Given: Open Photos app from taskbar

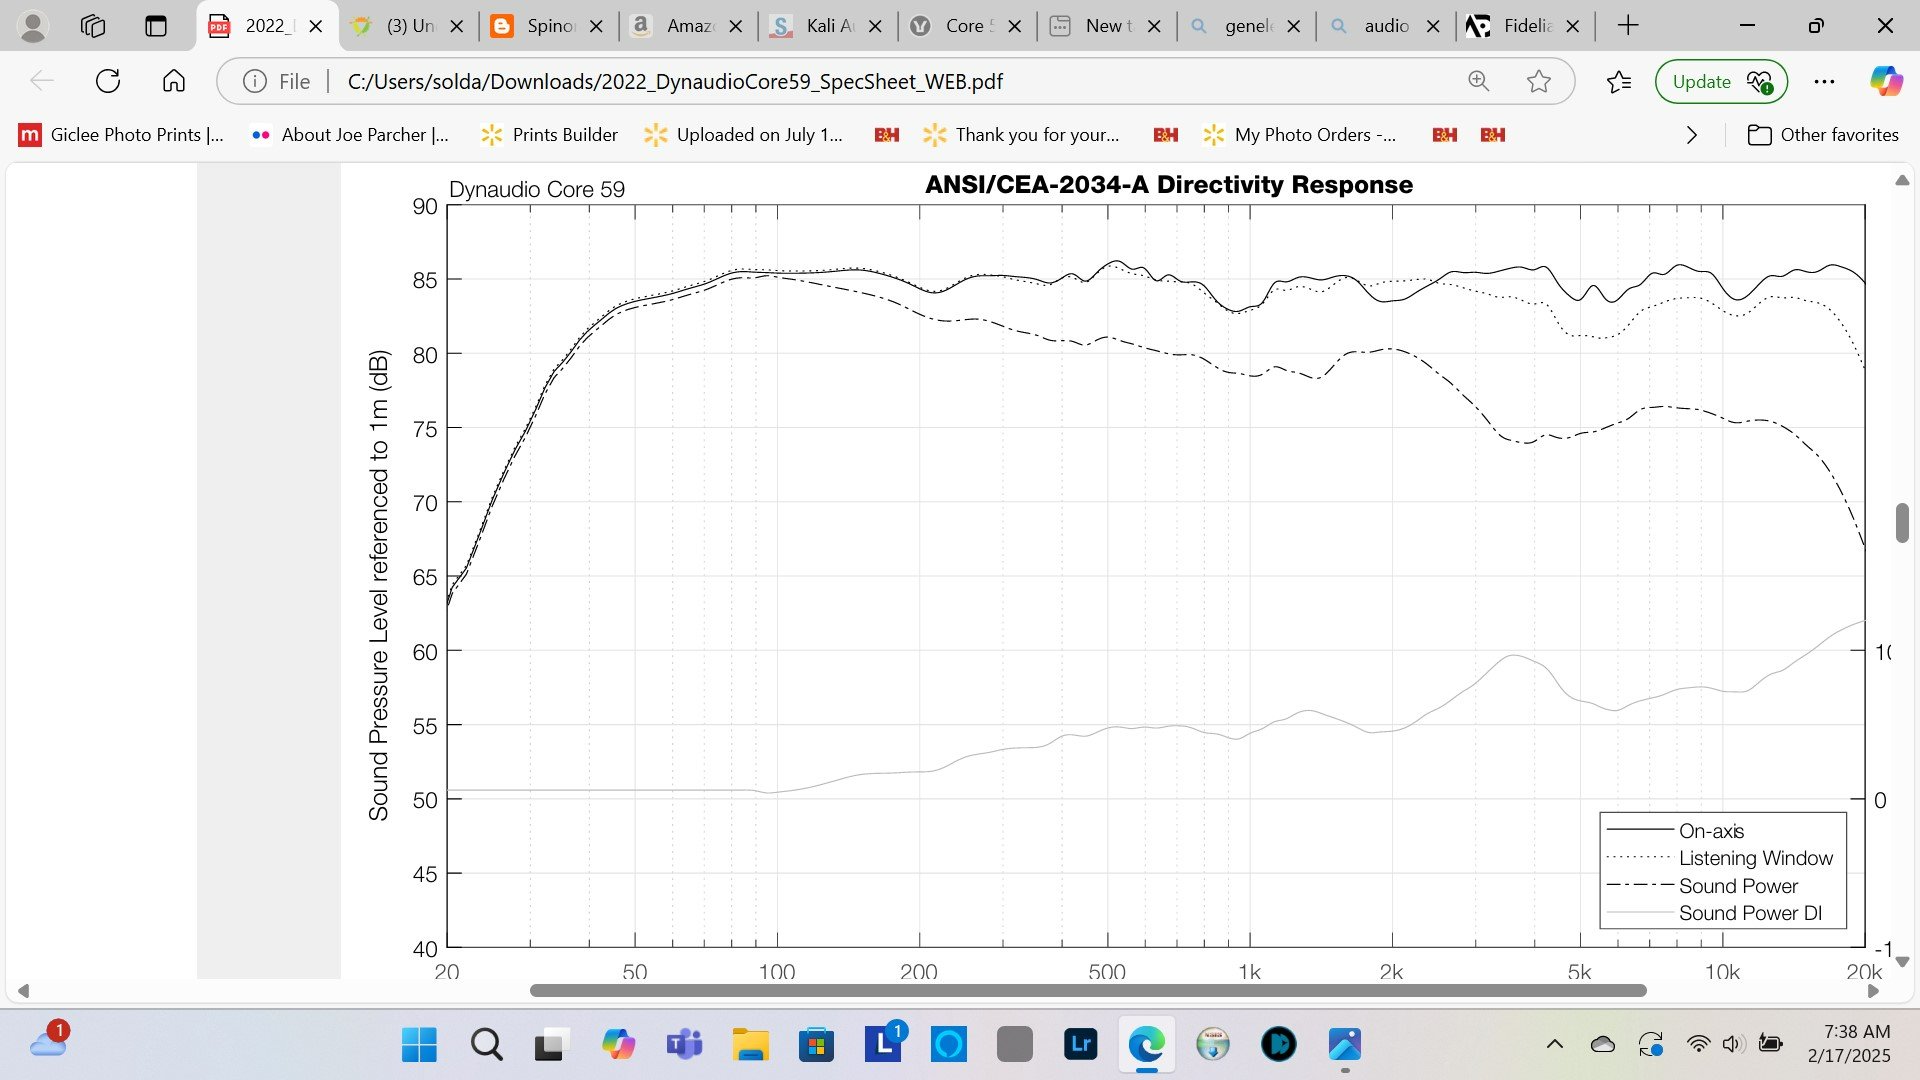Looking at the screenshot, I should pos(1345,1045).
